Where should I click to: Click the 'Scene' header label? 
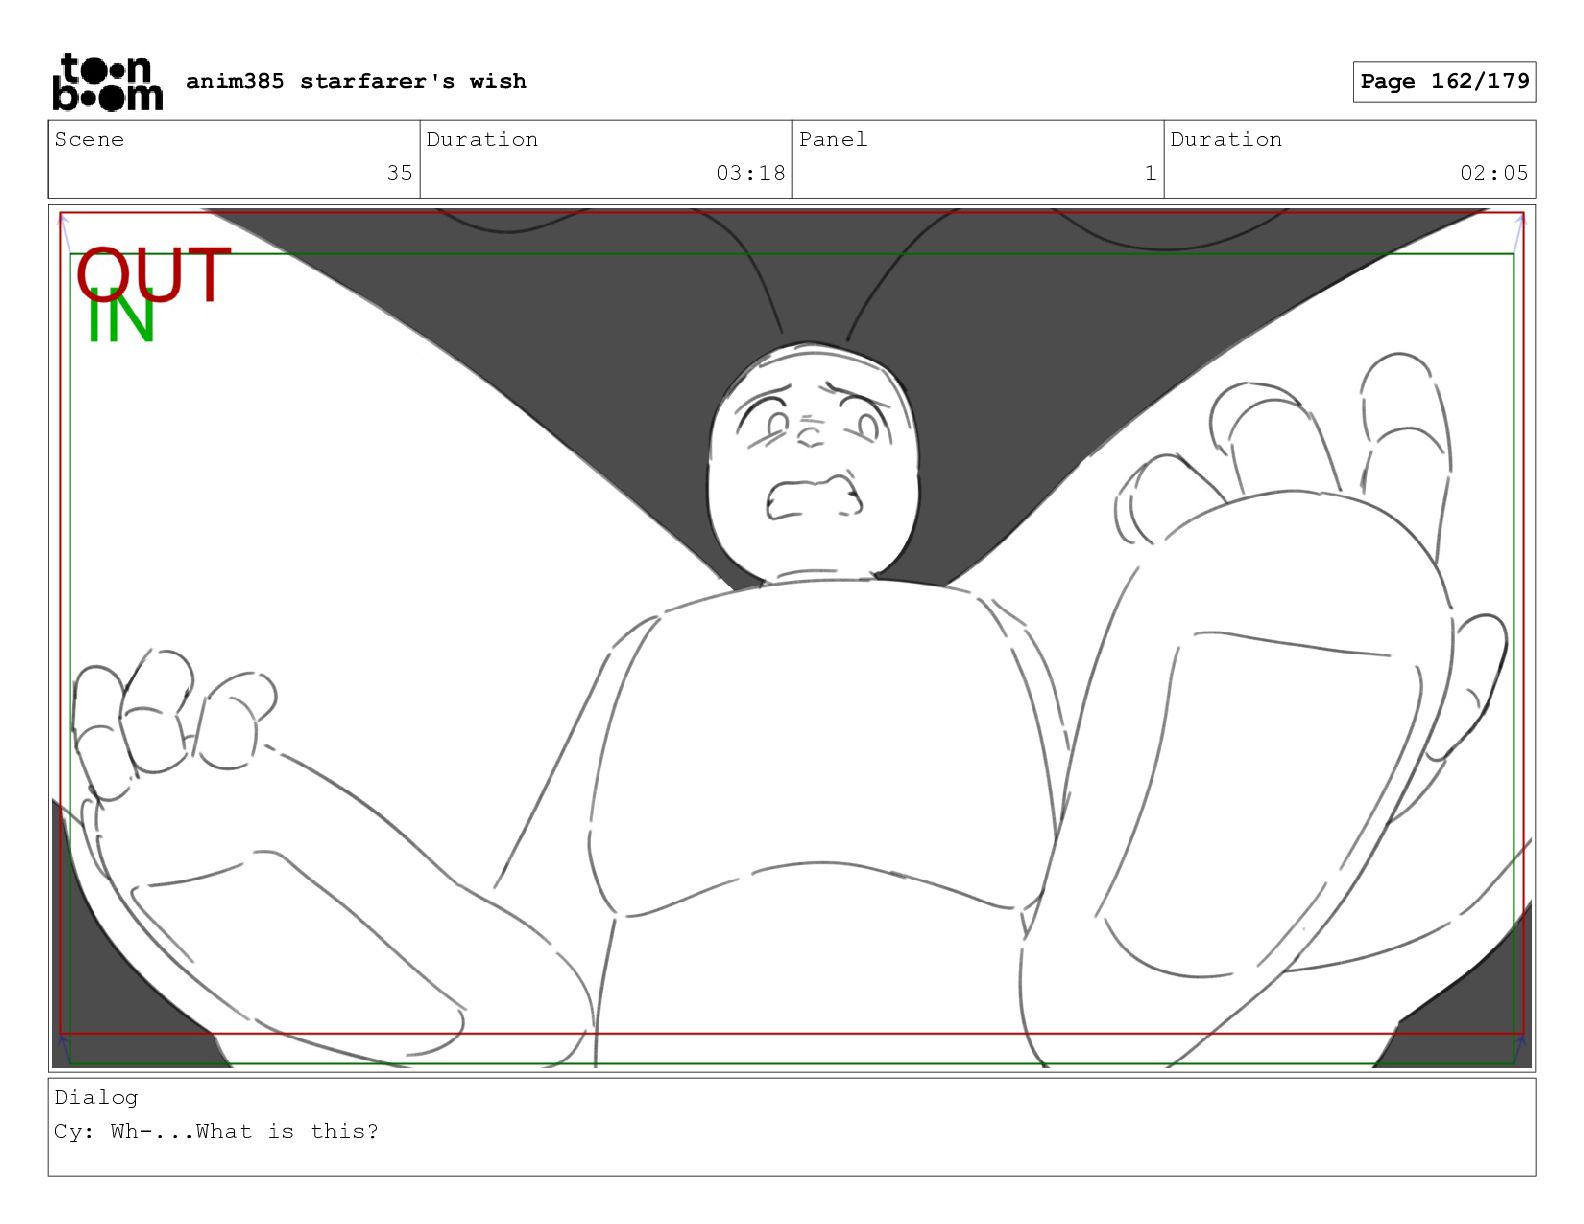point(89,139)
